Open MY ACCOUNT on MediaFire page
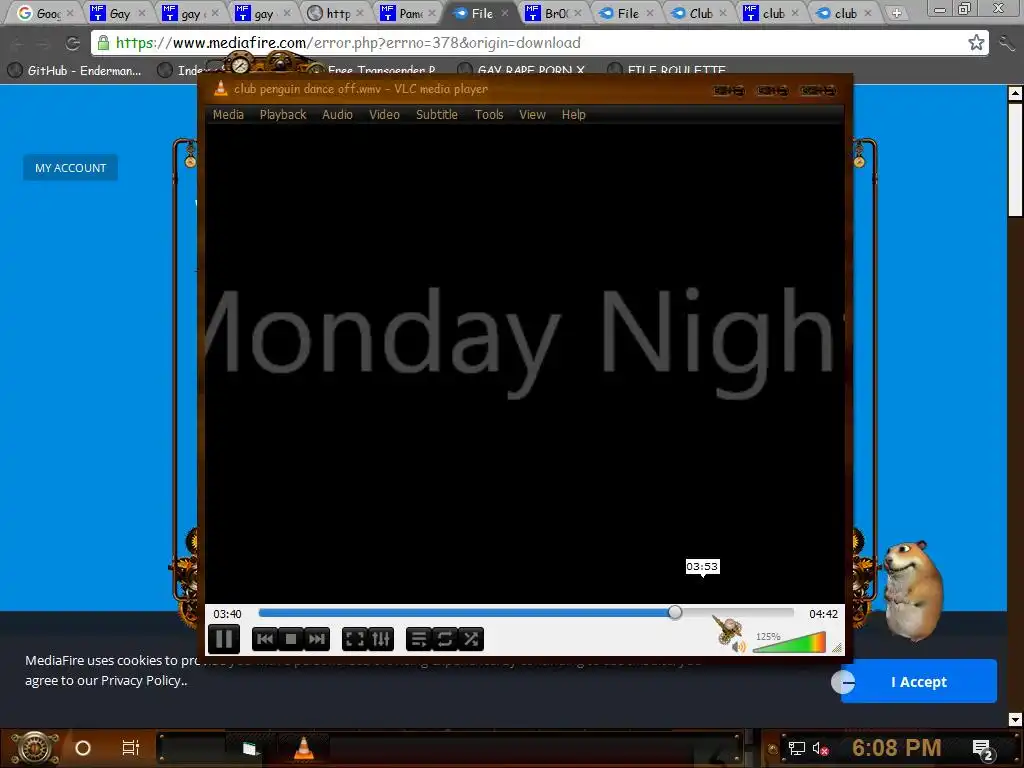 (x=71, y=168)
